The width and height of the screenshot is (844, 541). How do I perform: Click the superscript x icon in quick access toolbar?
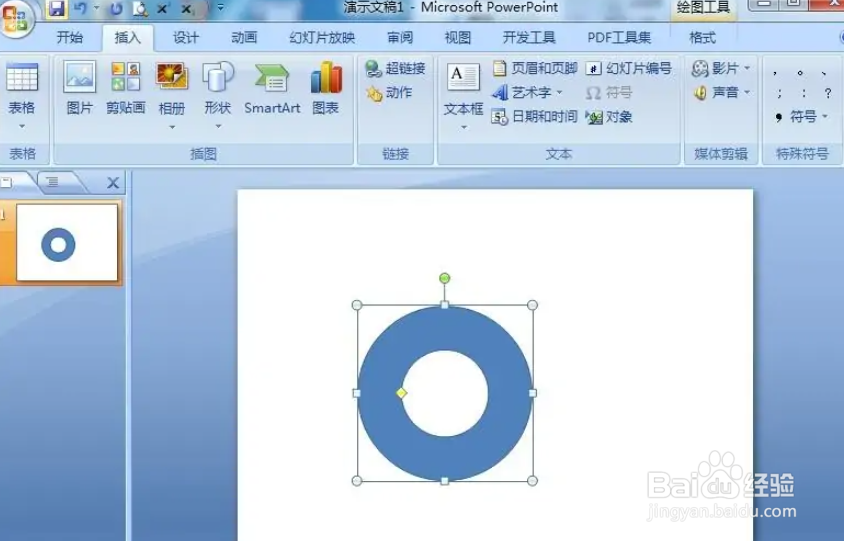[162, 9]
